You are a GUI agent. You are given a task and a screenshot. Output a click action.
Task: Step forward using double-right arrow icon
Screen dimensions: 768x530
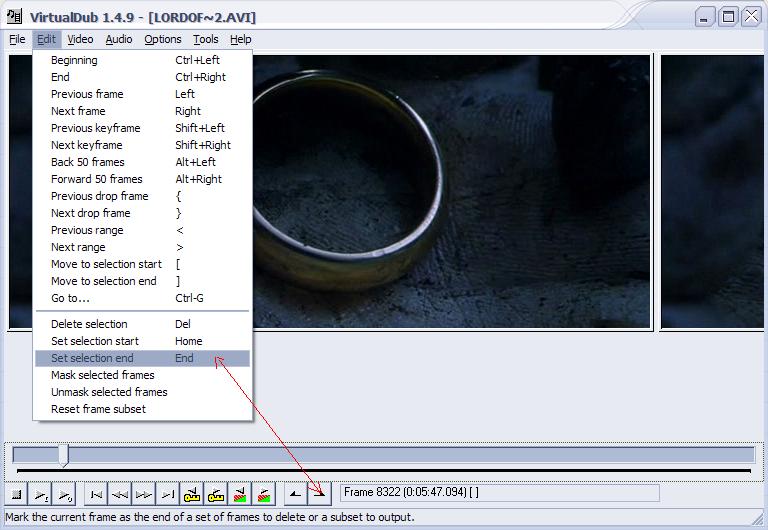tap(144, 494)
